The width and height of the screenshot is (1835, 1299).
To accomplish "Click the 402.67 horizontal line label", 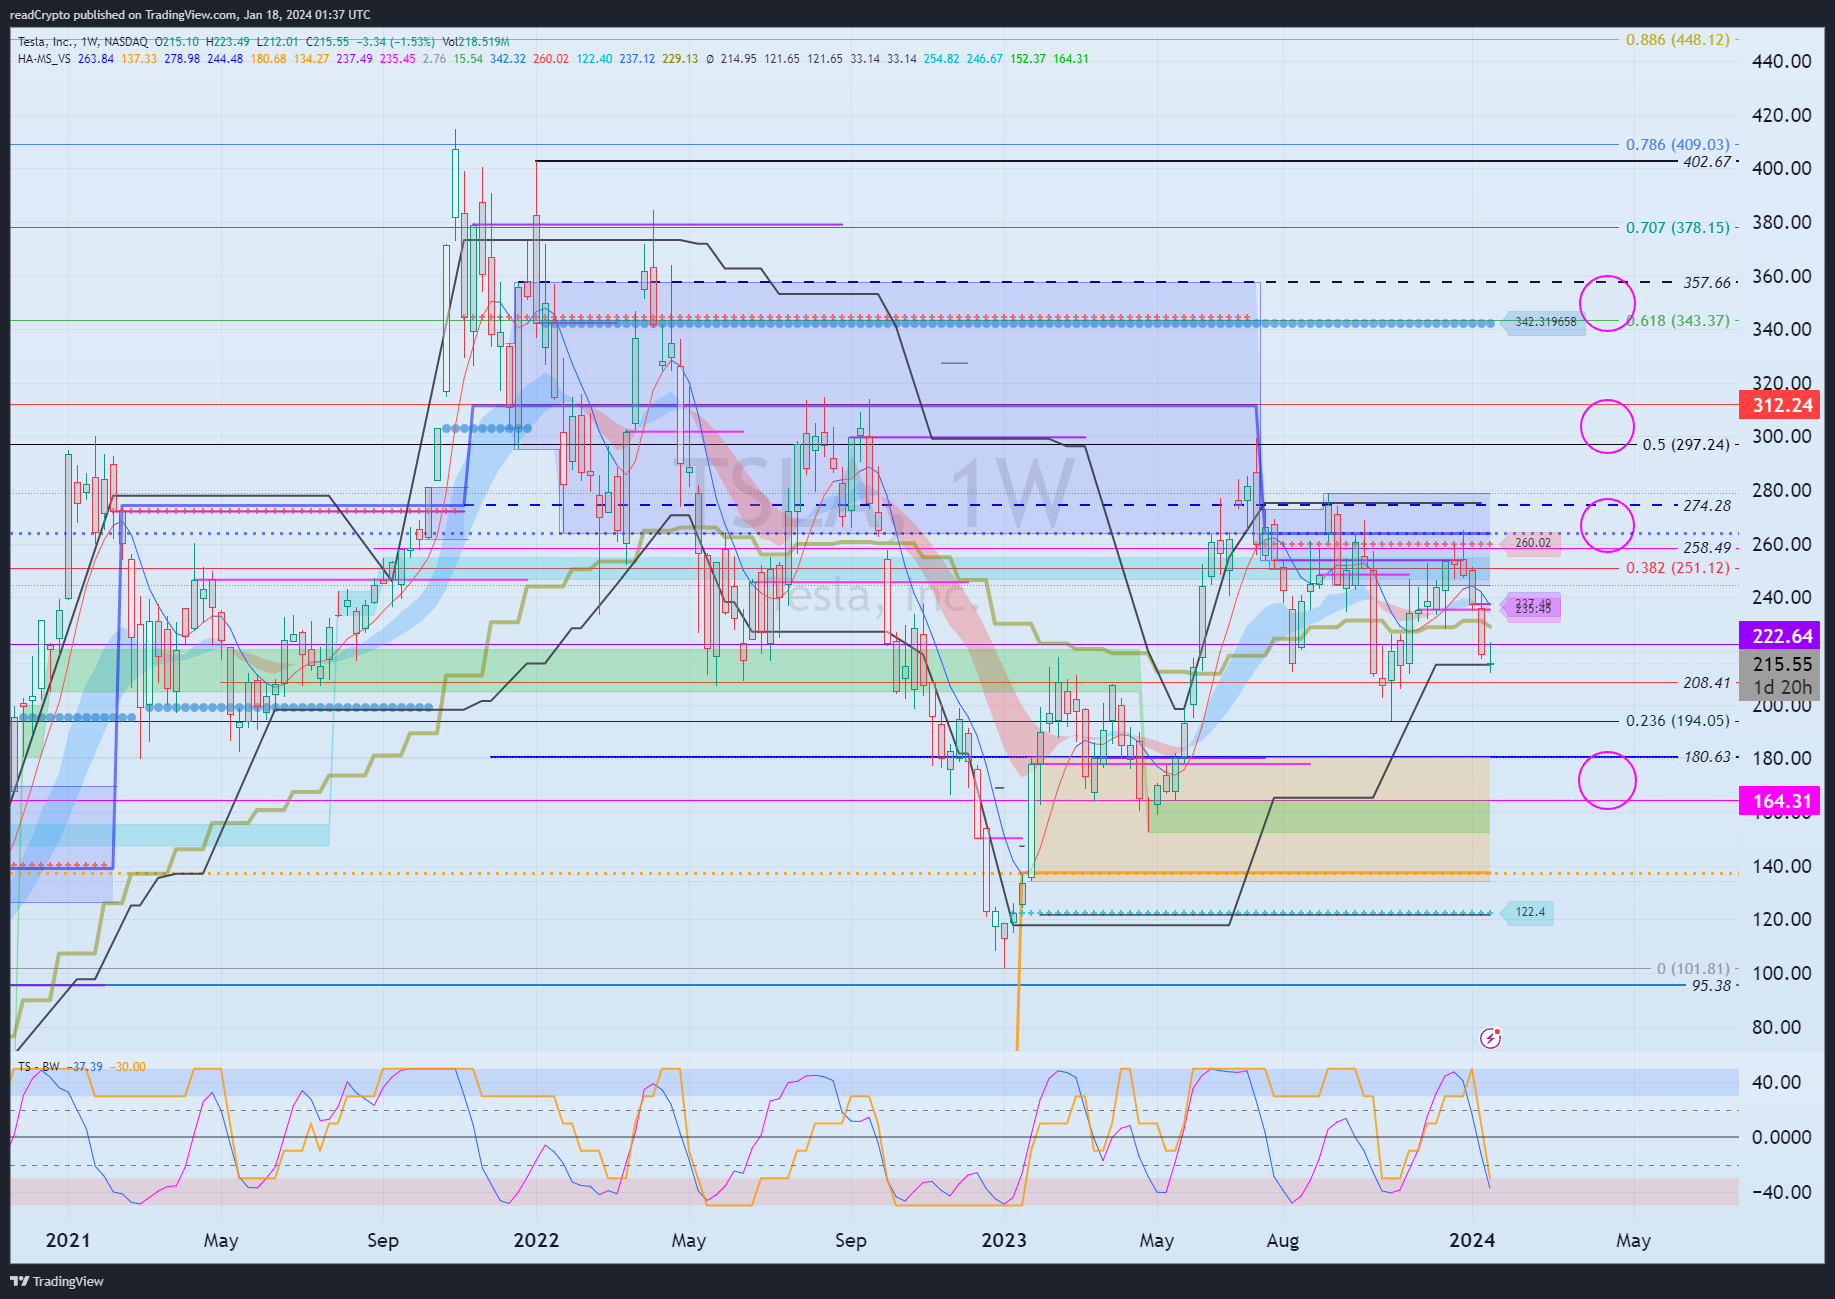I will 1707,162.
